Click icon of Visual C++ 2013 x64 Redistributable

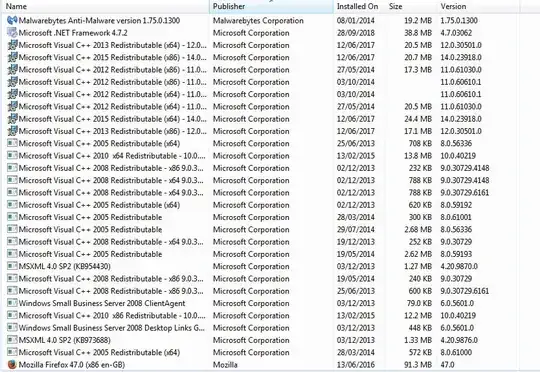pos(12,45)
